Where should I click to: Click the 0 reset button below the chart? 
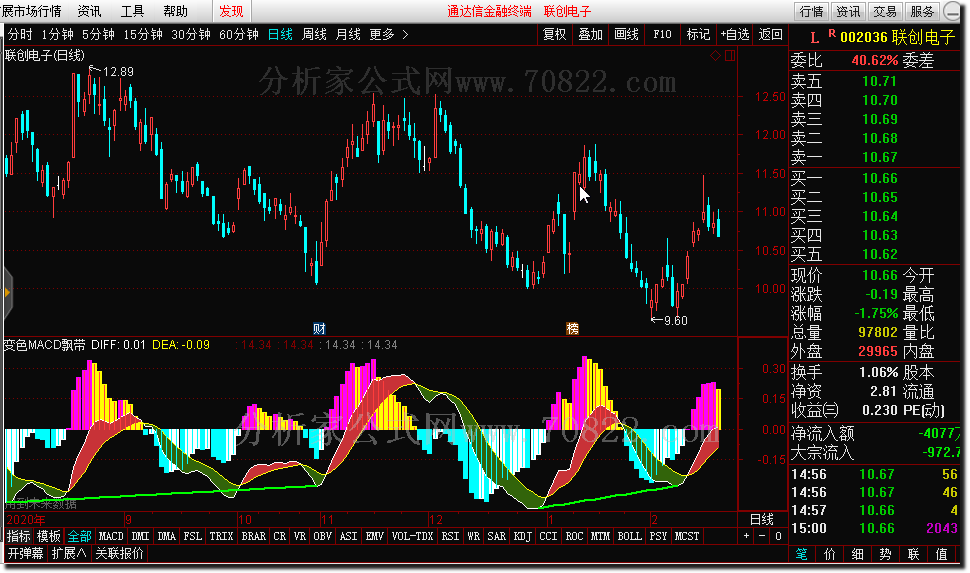778,536
